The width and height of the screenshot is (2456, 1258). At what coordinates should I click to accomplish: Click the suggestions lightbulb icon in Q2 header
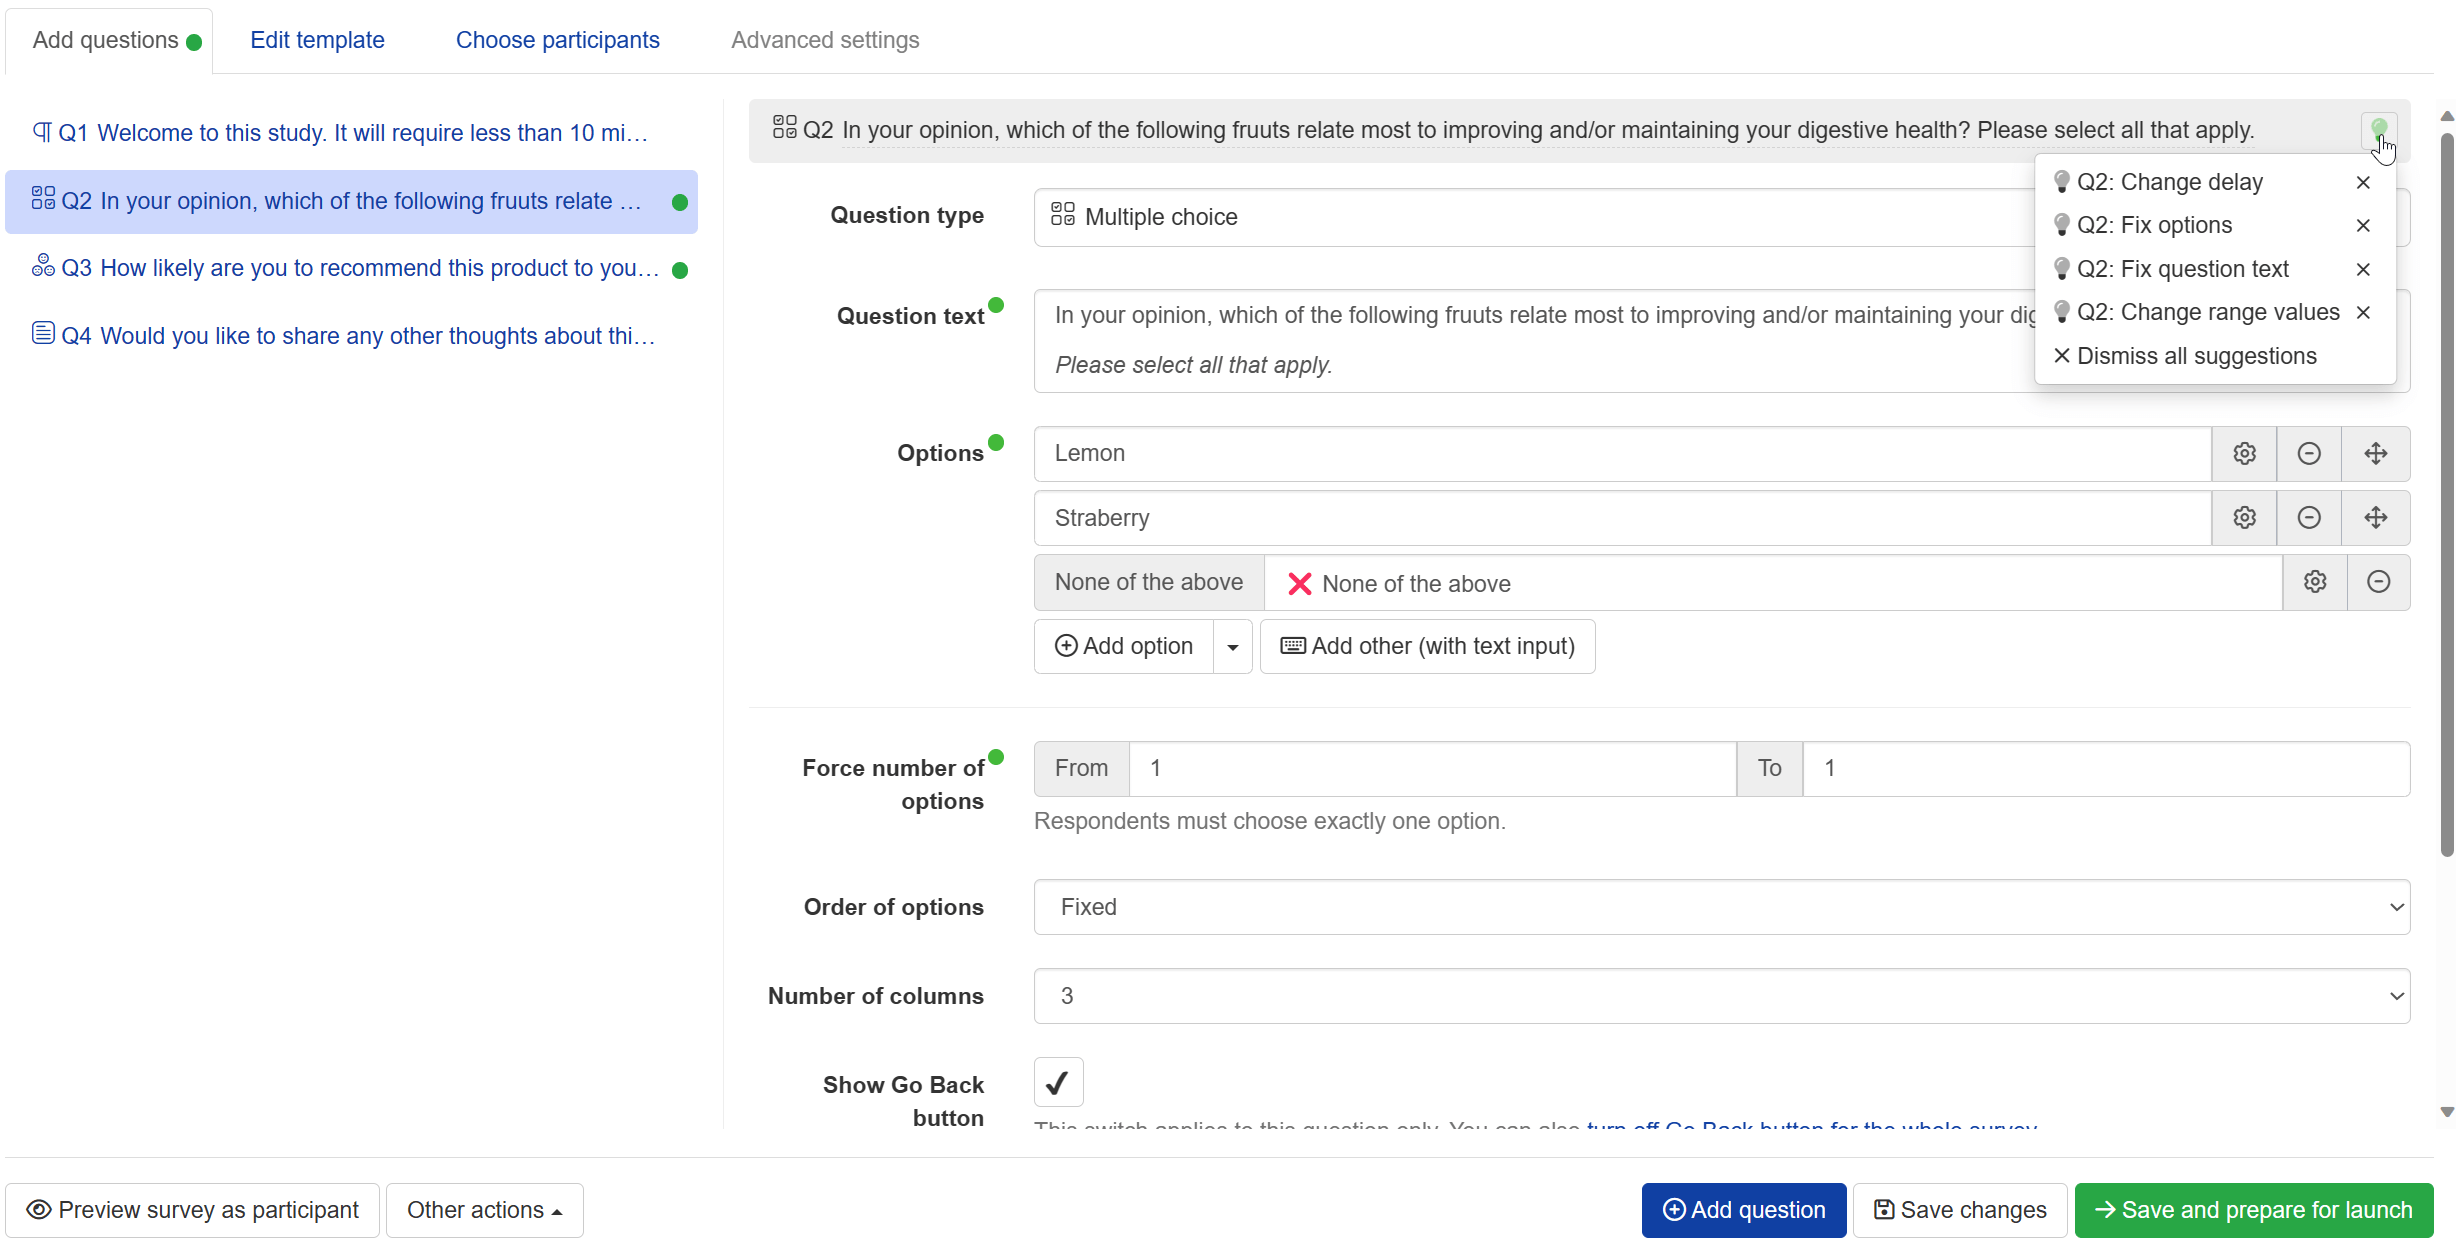(2379, 129)
